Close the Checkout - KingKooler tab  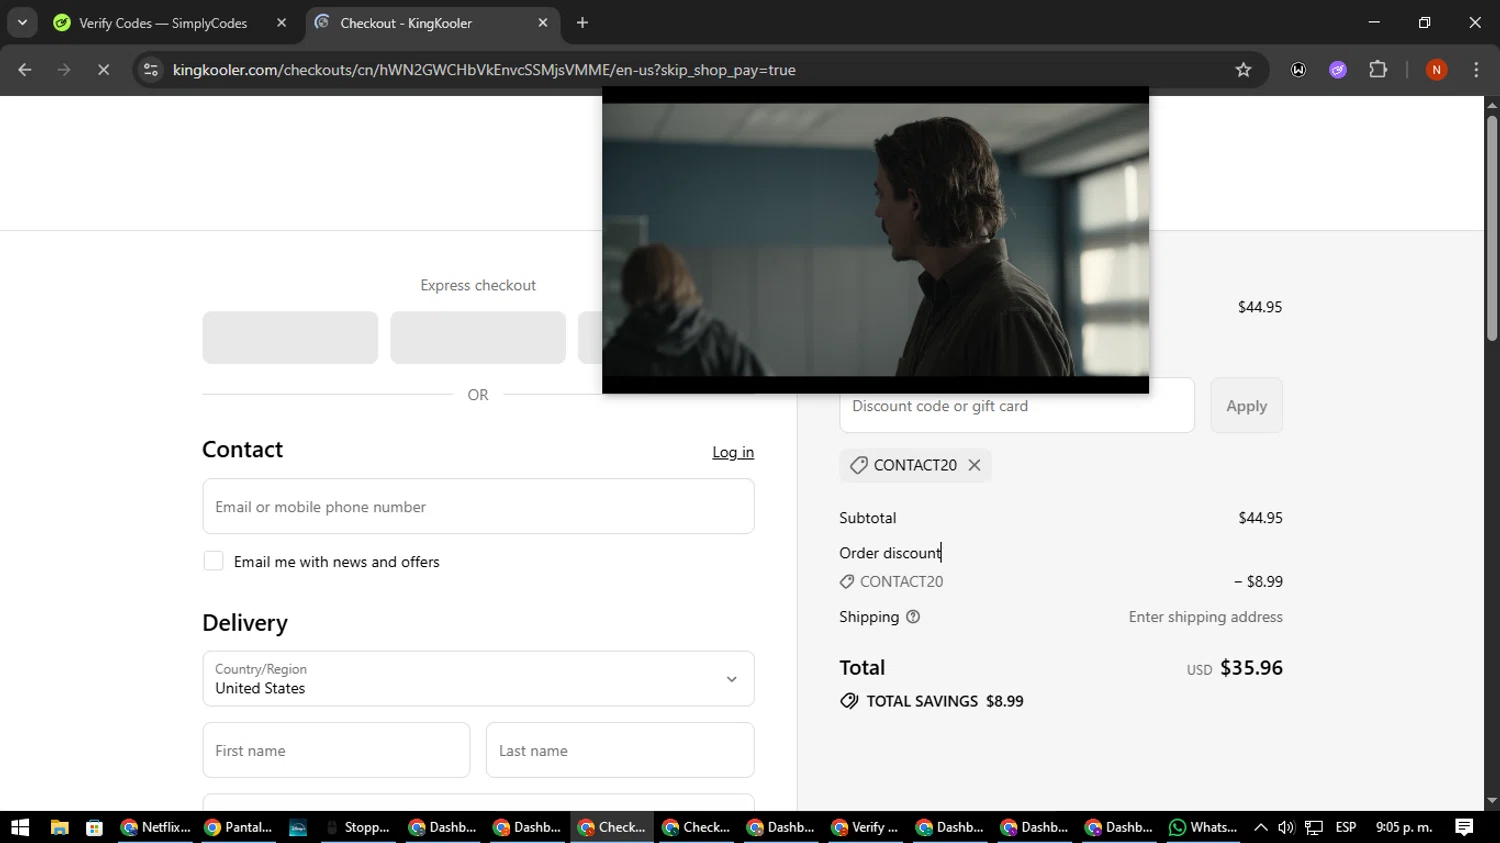[543, 23]
